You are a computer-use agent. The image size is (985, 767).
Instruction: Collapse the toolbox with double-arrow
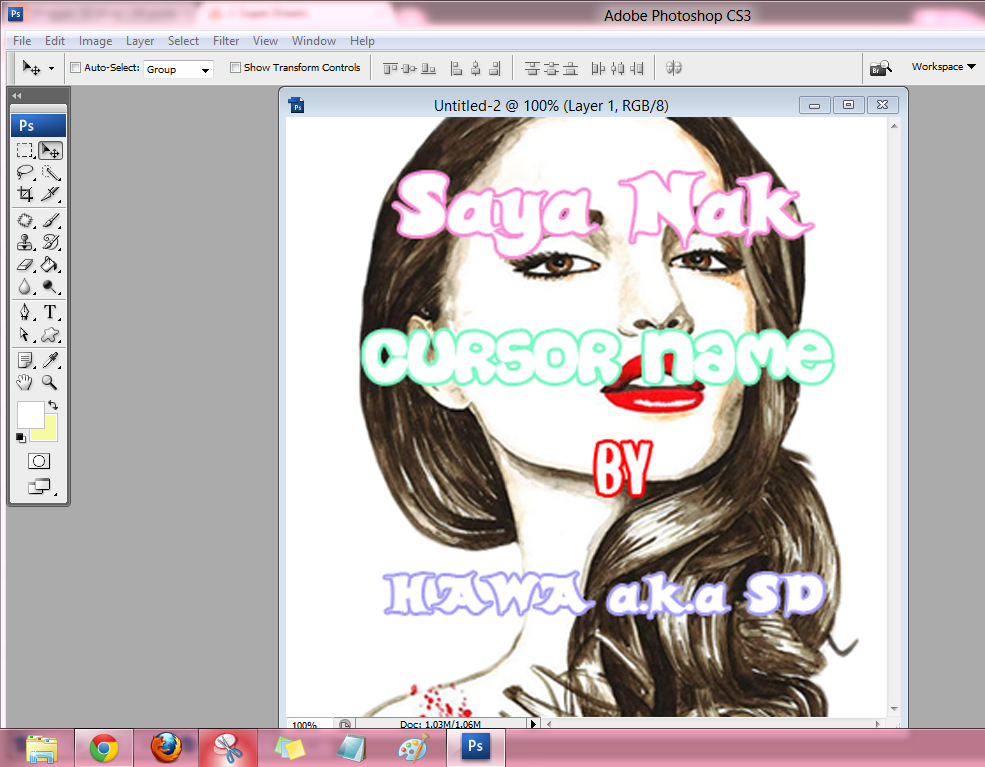17,95
